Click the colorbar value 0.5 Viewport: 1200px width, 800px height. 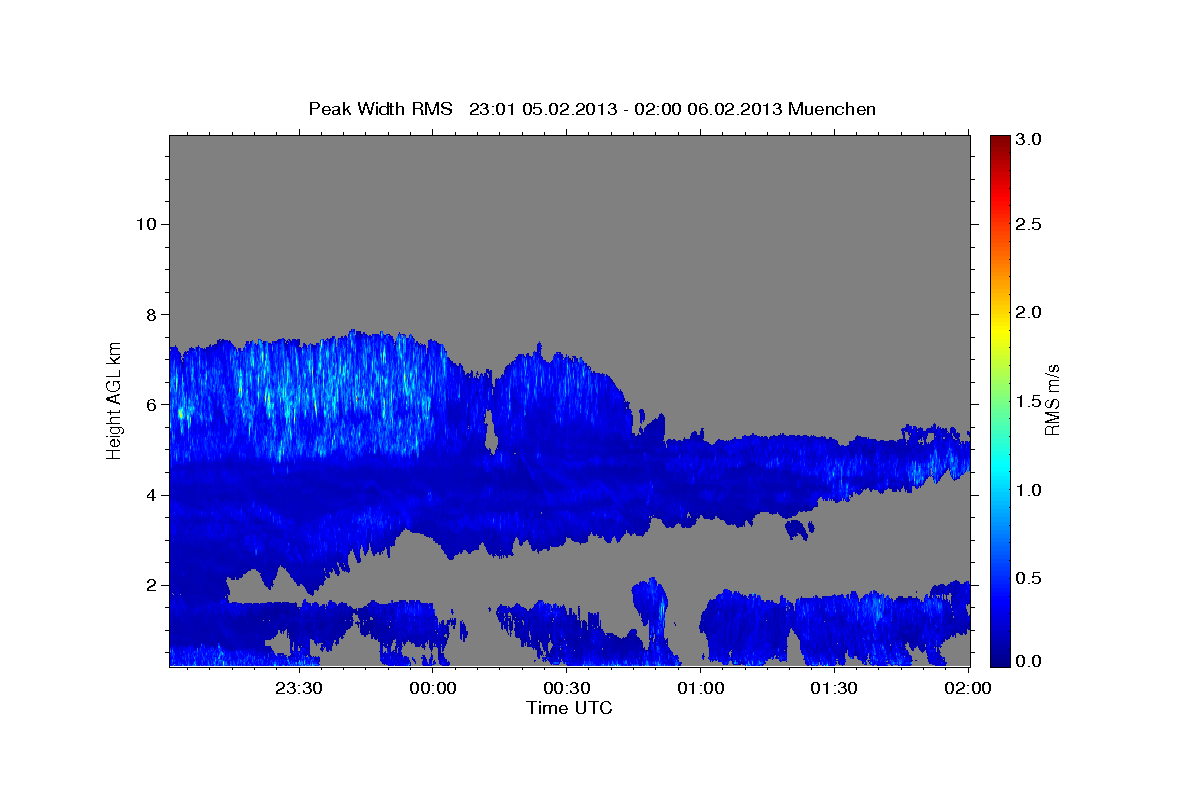tap(1030, 578)
